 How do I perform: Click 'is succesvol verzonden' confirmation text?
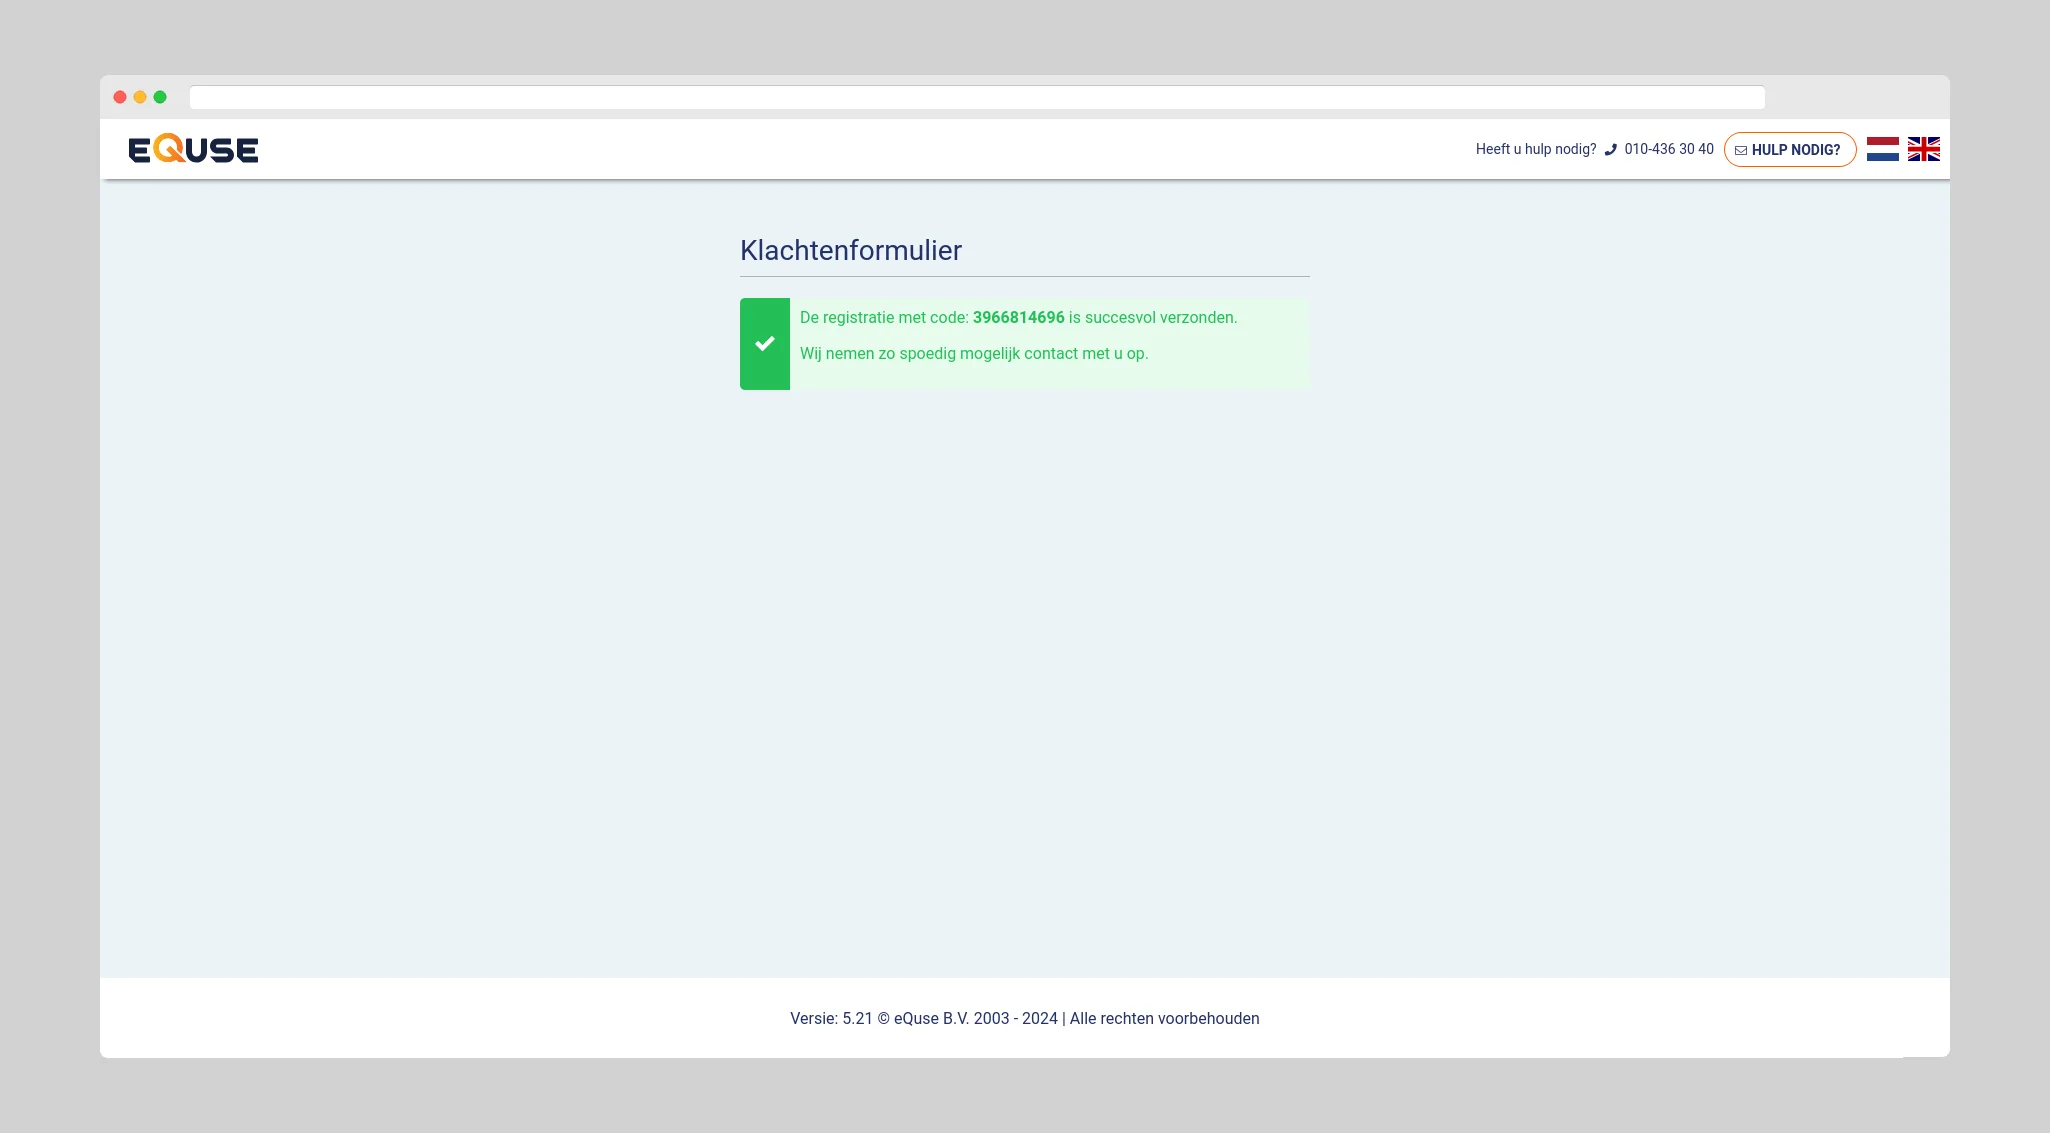(x=1152, y=317)
